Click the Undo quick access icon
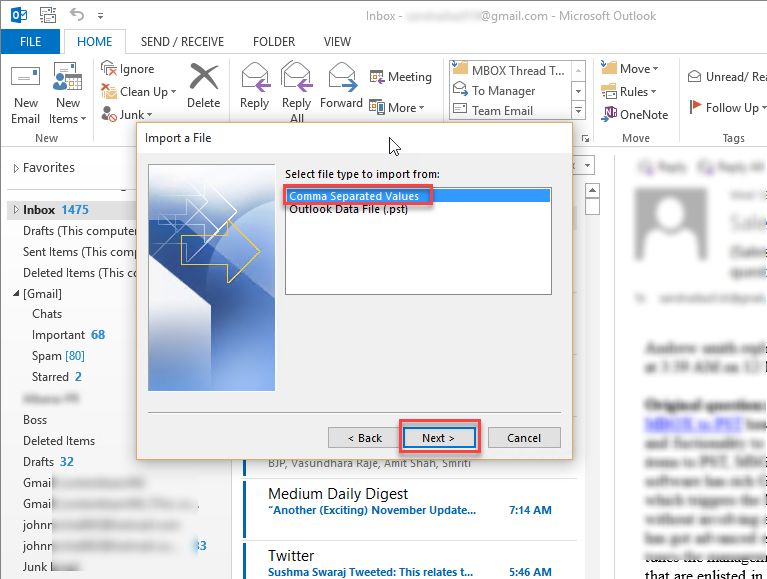Image resolution: width=767 pixels, height=579 pixels. click(76, 14)
